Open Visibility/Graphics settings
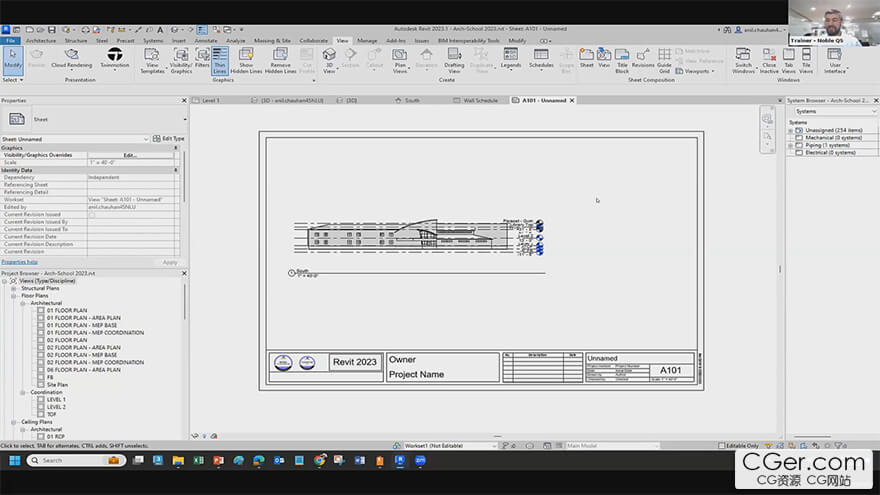Viewport: 880px width, 495px height. point(181,61)
